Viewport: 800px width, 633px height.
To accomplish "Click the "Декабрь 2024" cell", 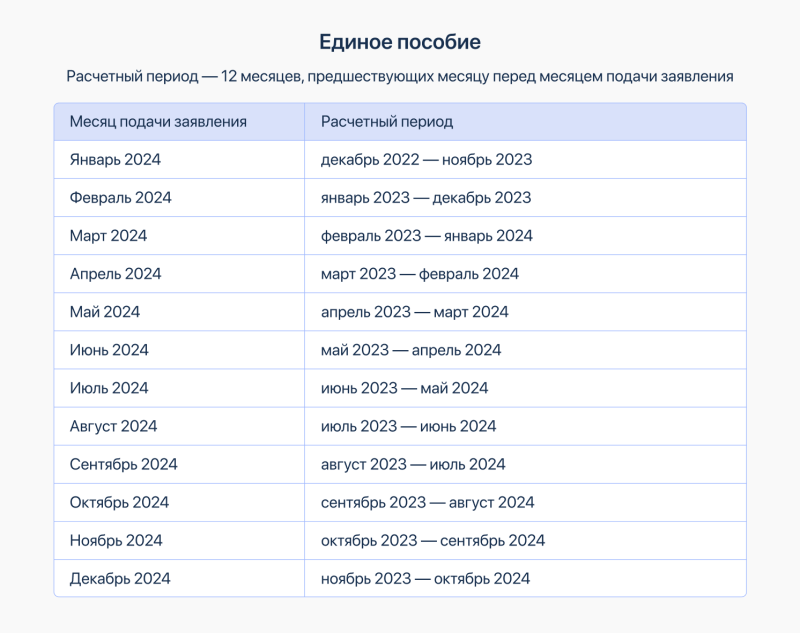I will coord(120,579).
